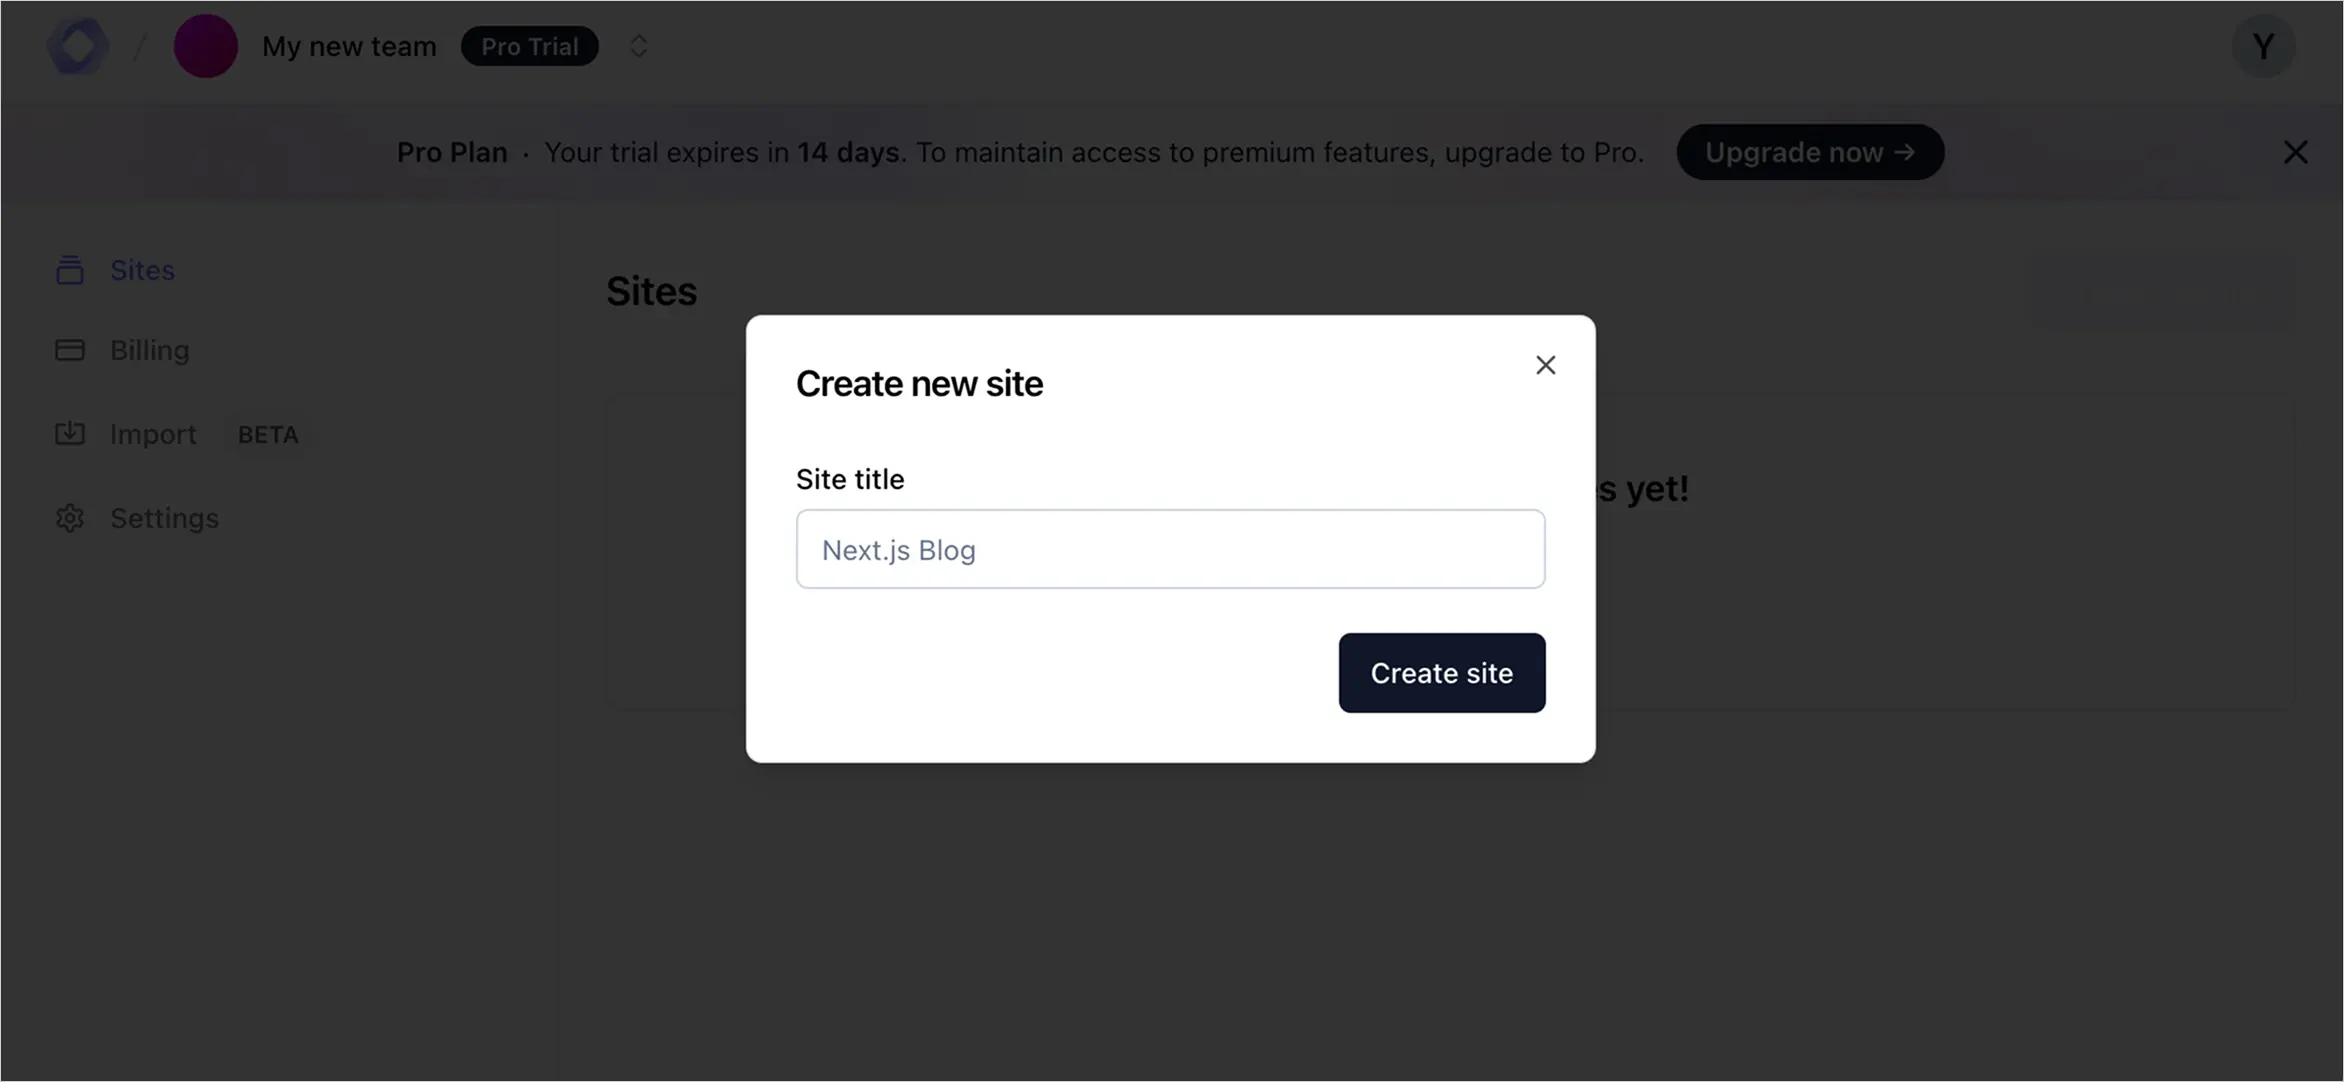Dismiss the trial expiration banner

(2296, 152)
